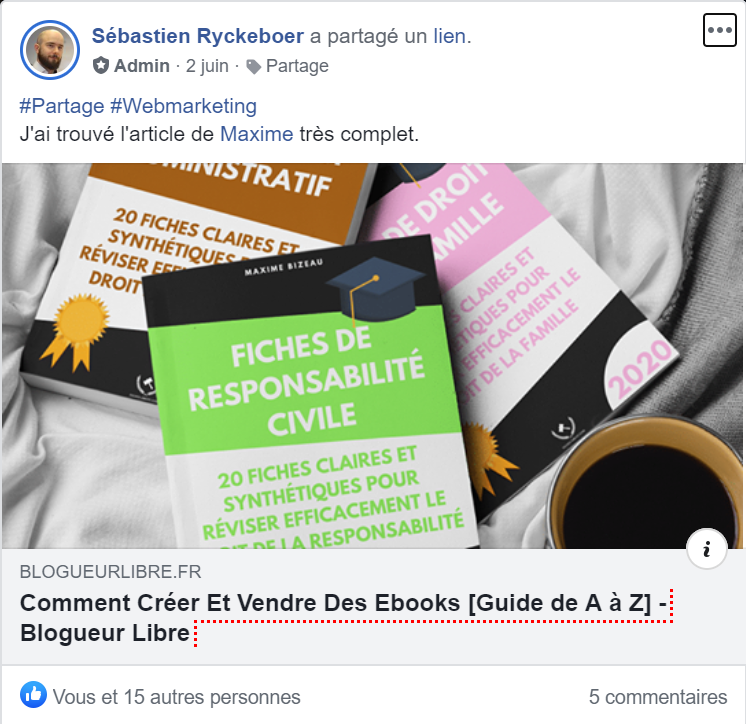Click the #Webmarketing hashtag

(x=183, y=106)
